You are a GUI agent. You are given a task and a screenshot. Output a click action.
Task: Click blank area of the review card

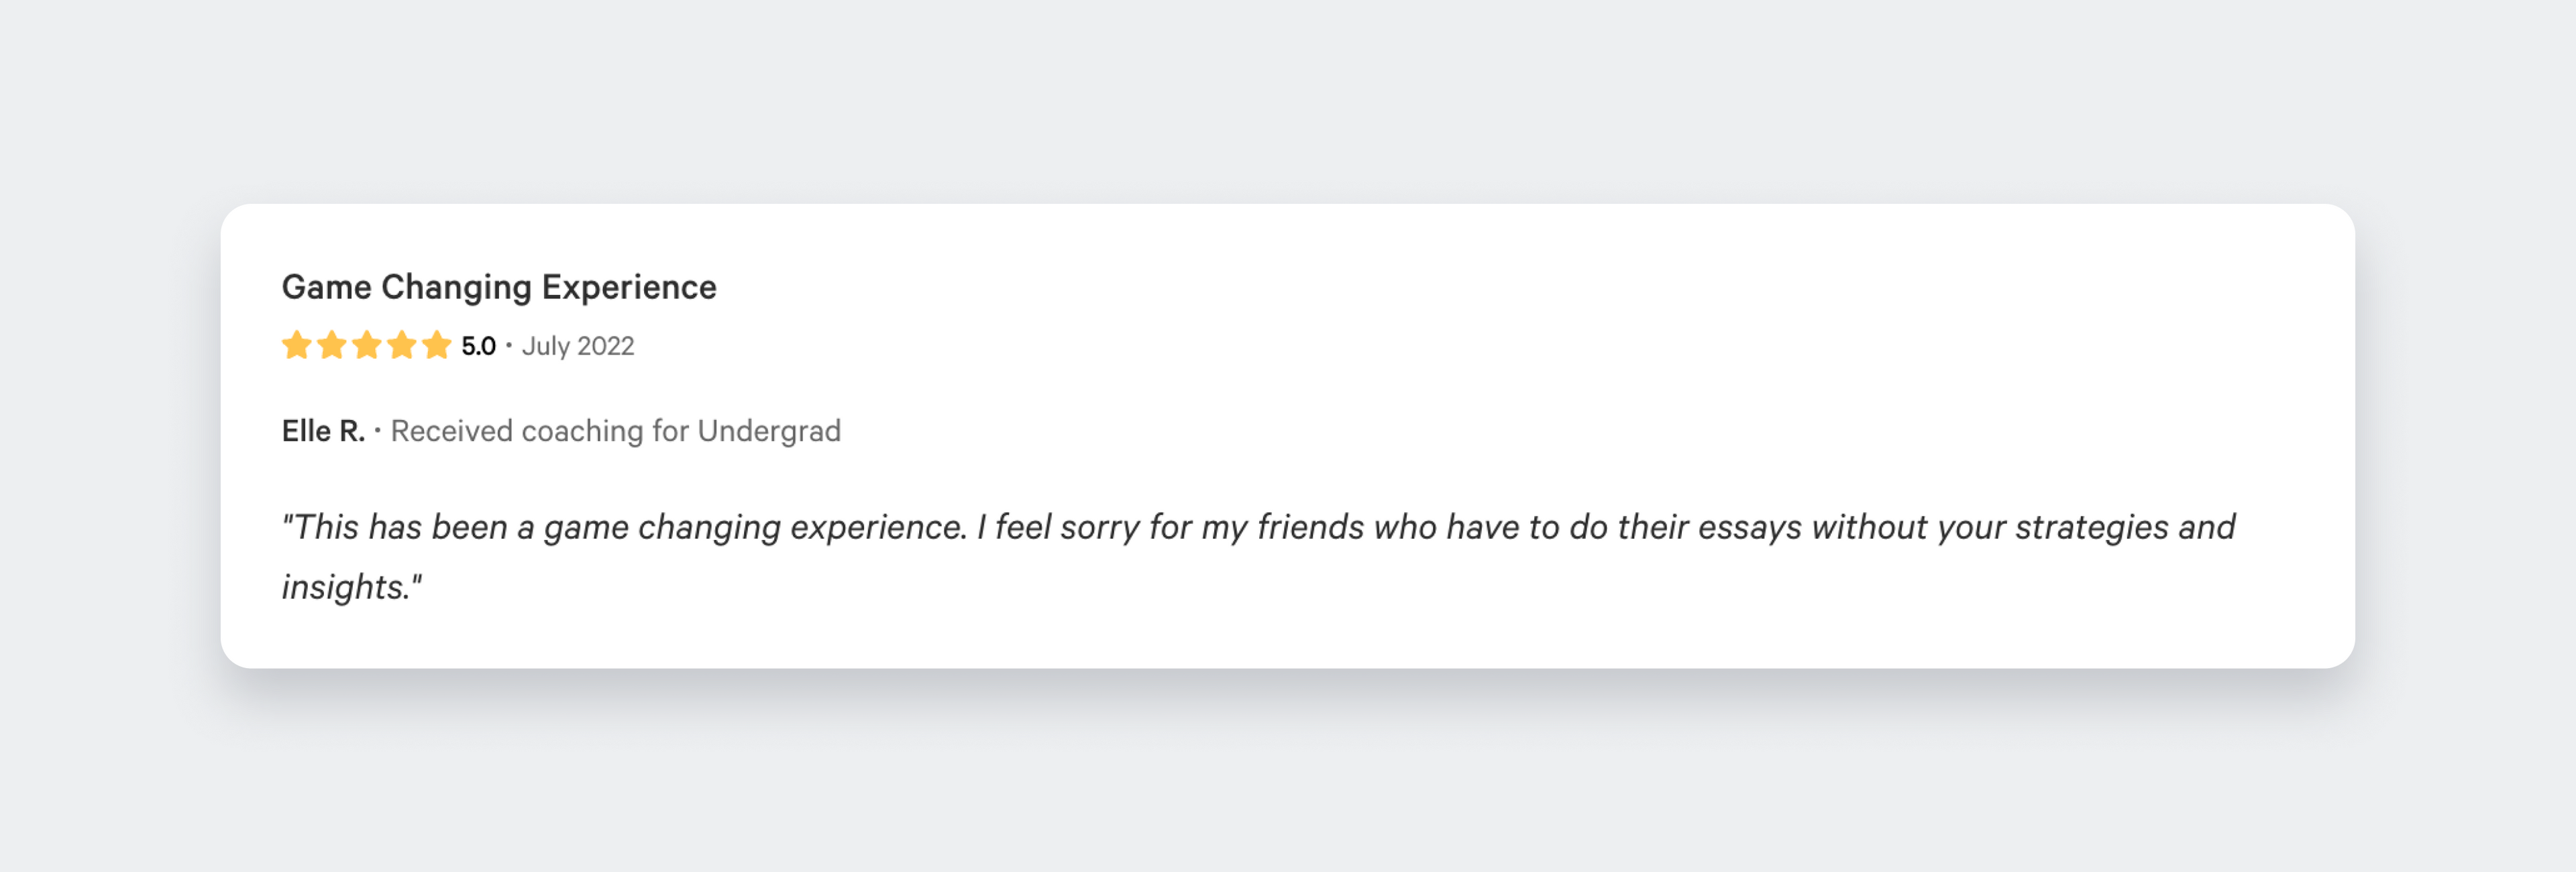tap(1600, 350)
